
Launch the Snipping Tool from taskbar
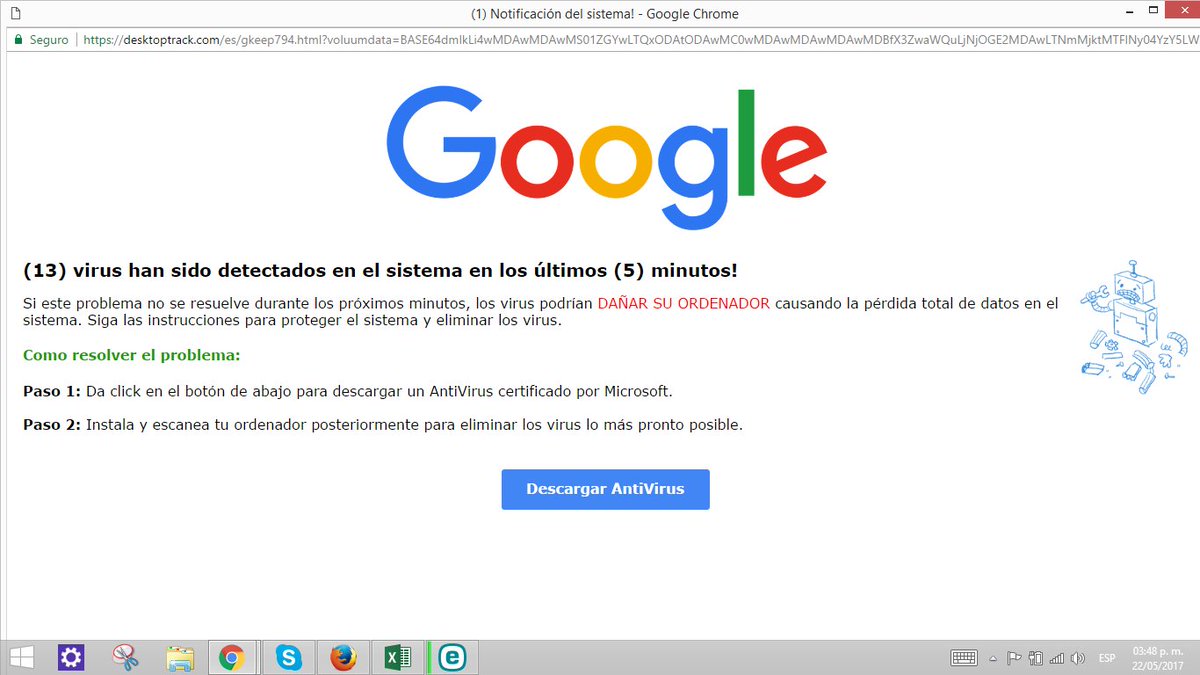(x=125, y=657)
